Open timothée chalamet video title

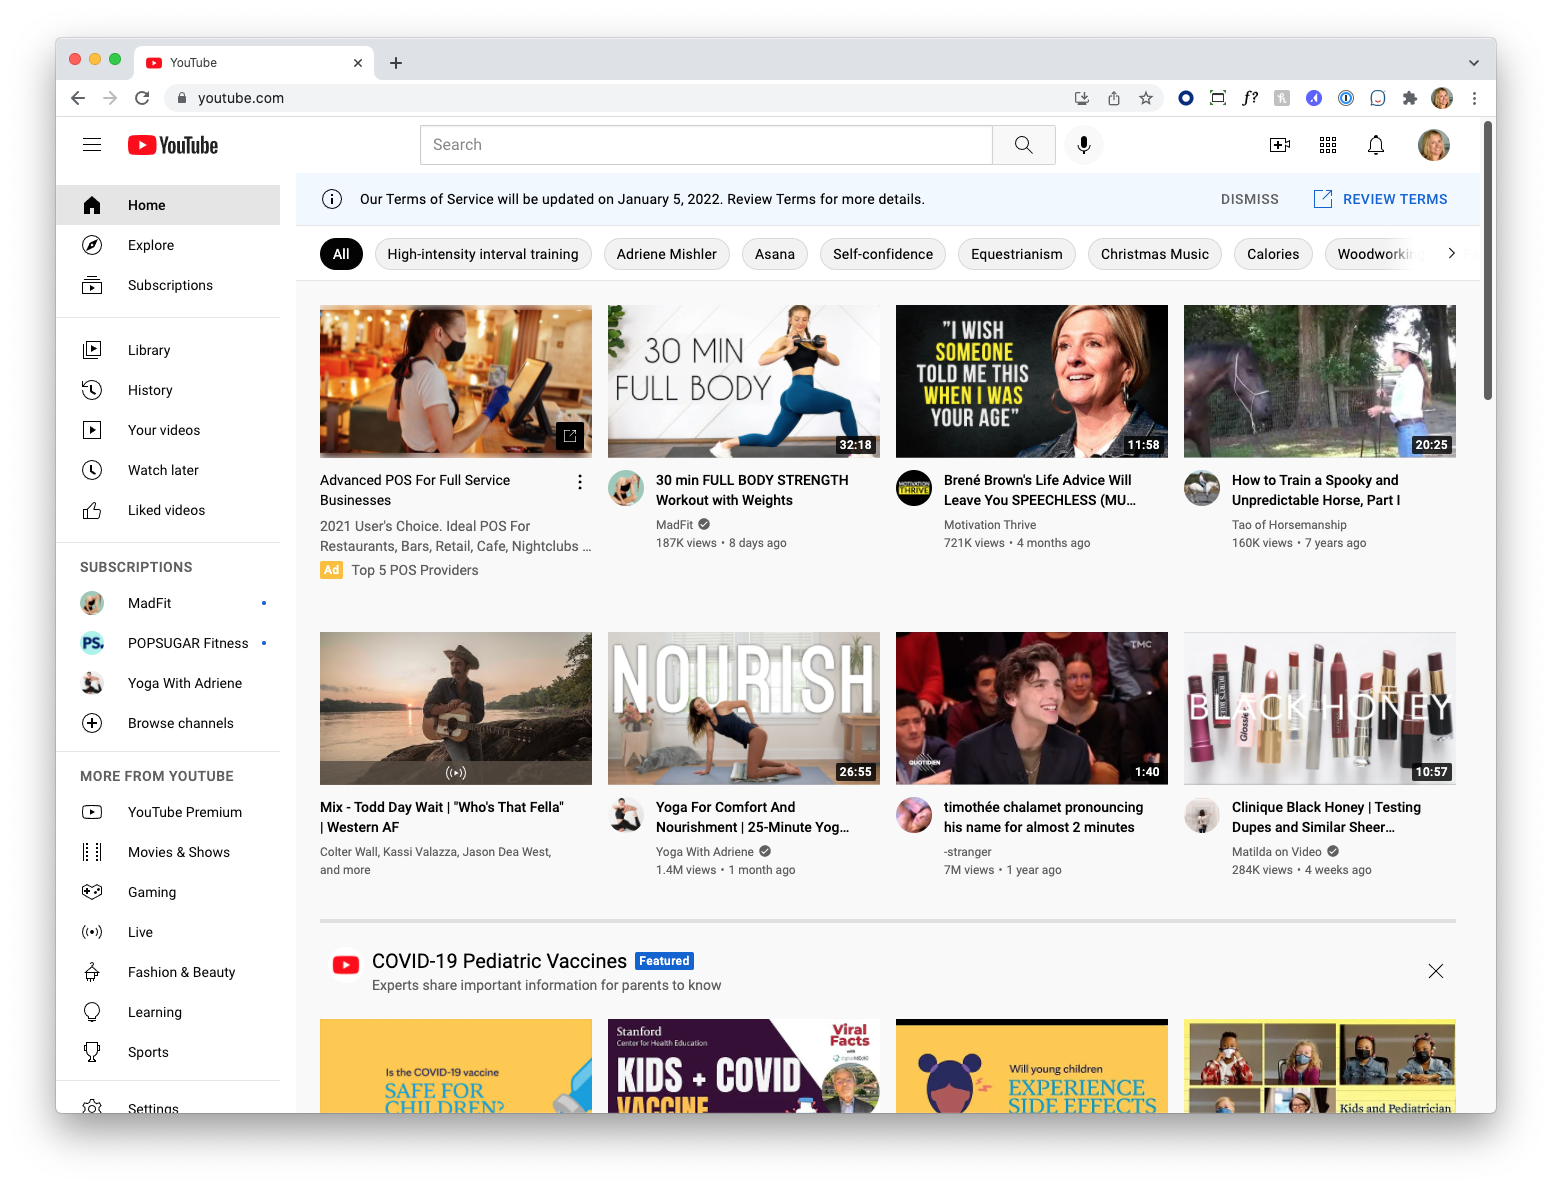[x=1043, y=817]
